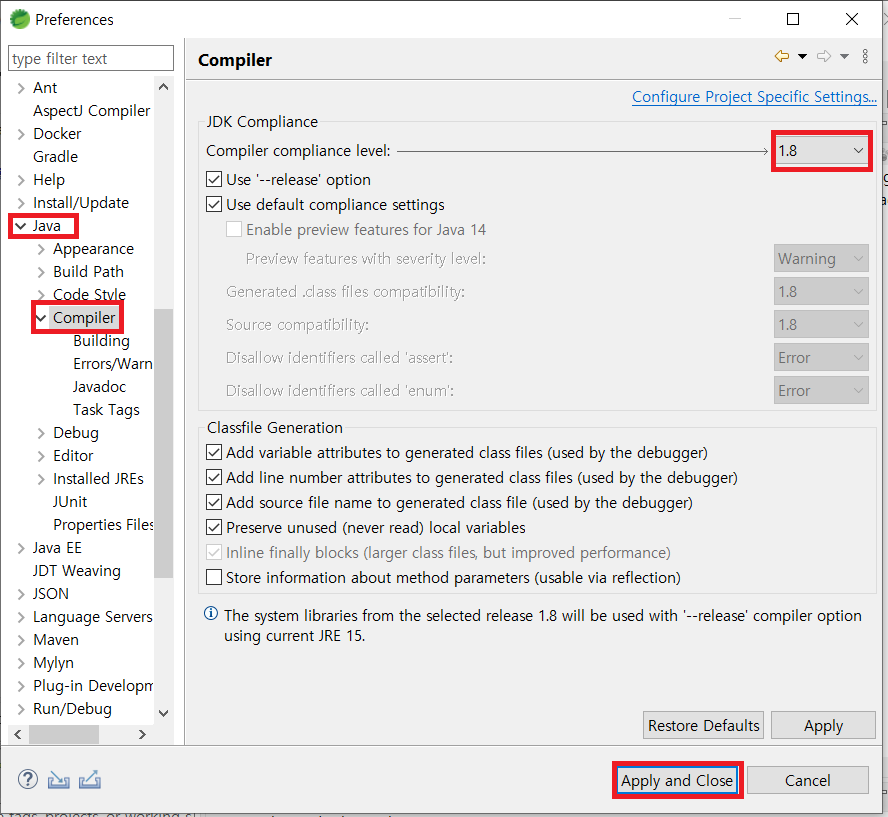Image resolution: width=888 pixels, height=817 pixels.
Task: Open the back history dropdown arrow
Action: coord(802,56)
